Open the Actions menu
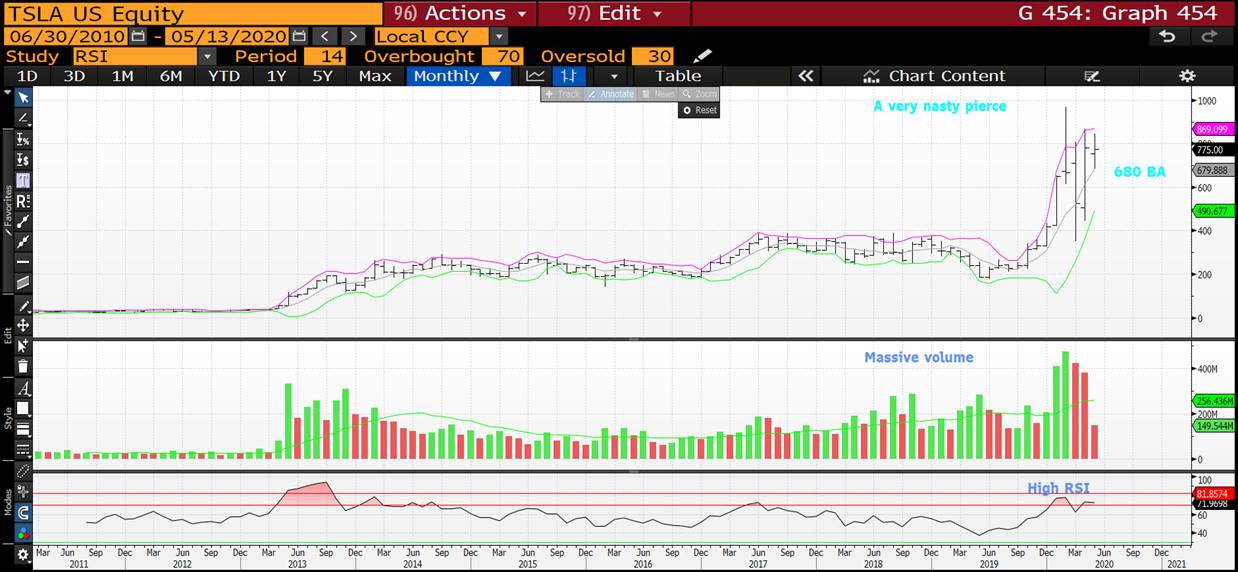Image resolution: width=1238 pixels, height=572 pixels. tap(460, 13)
